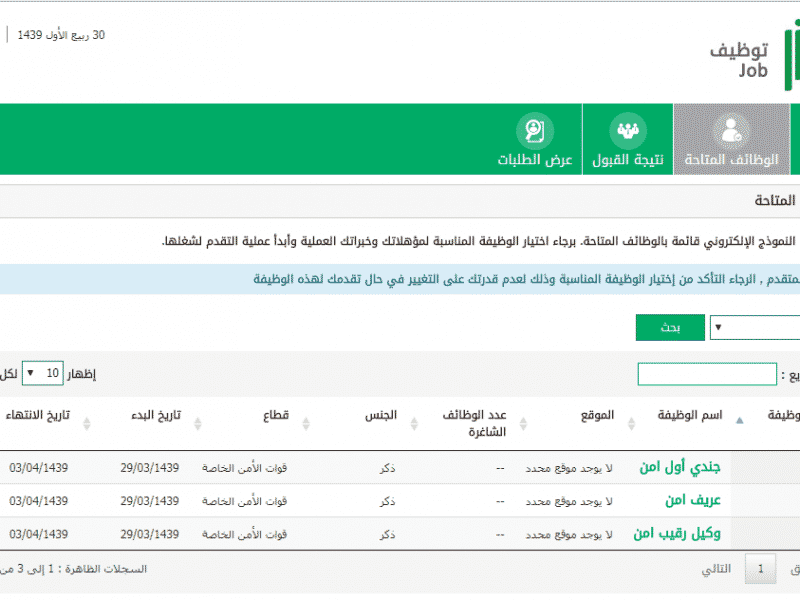Image resolution: width=800 pixels, height=600 pixels.
Task: Click end date 03/04/1439 in وكيل رقيب امن row
Action: pos(38,534)
